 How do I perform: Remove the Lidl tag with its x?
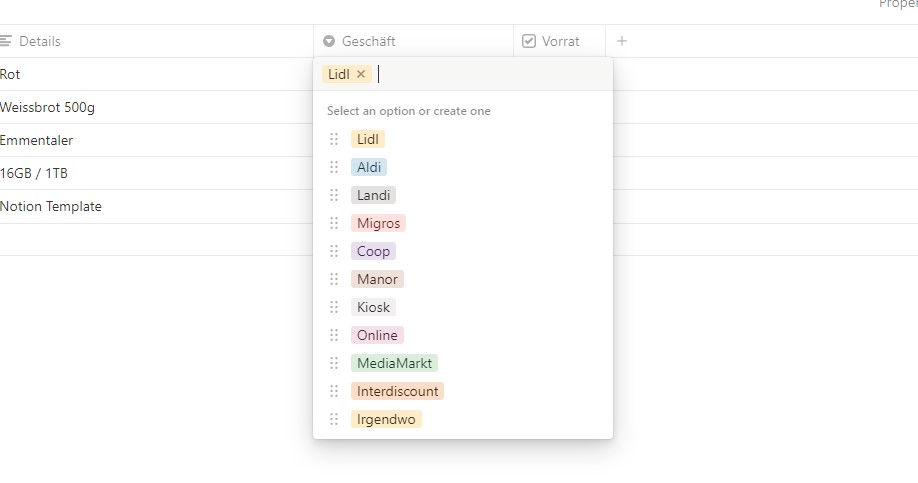coord(361,74)
